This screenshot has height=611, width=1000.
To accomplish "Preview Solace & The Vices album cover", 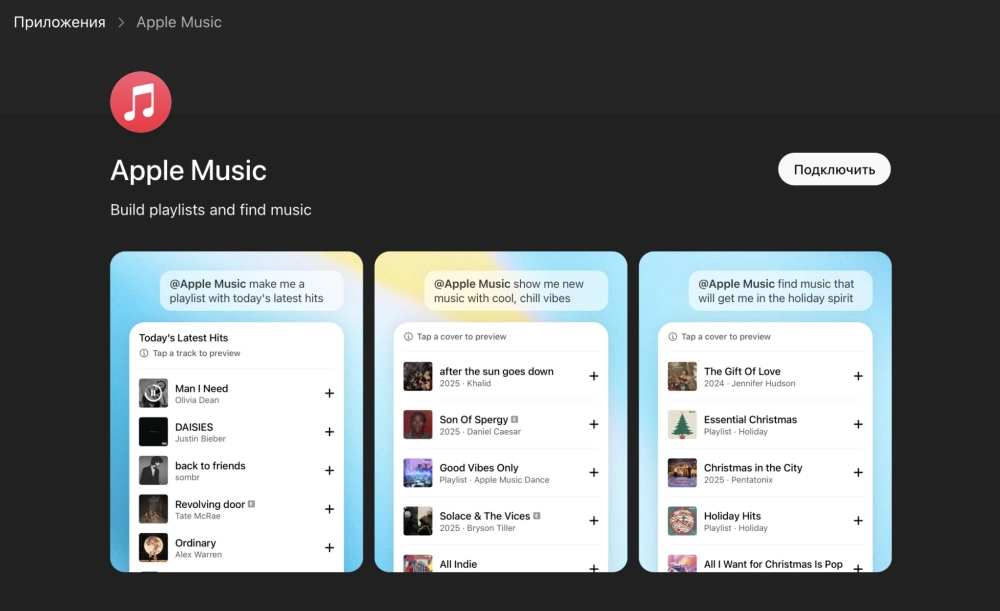I will tap(418, 521).
